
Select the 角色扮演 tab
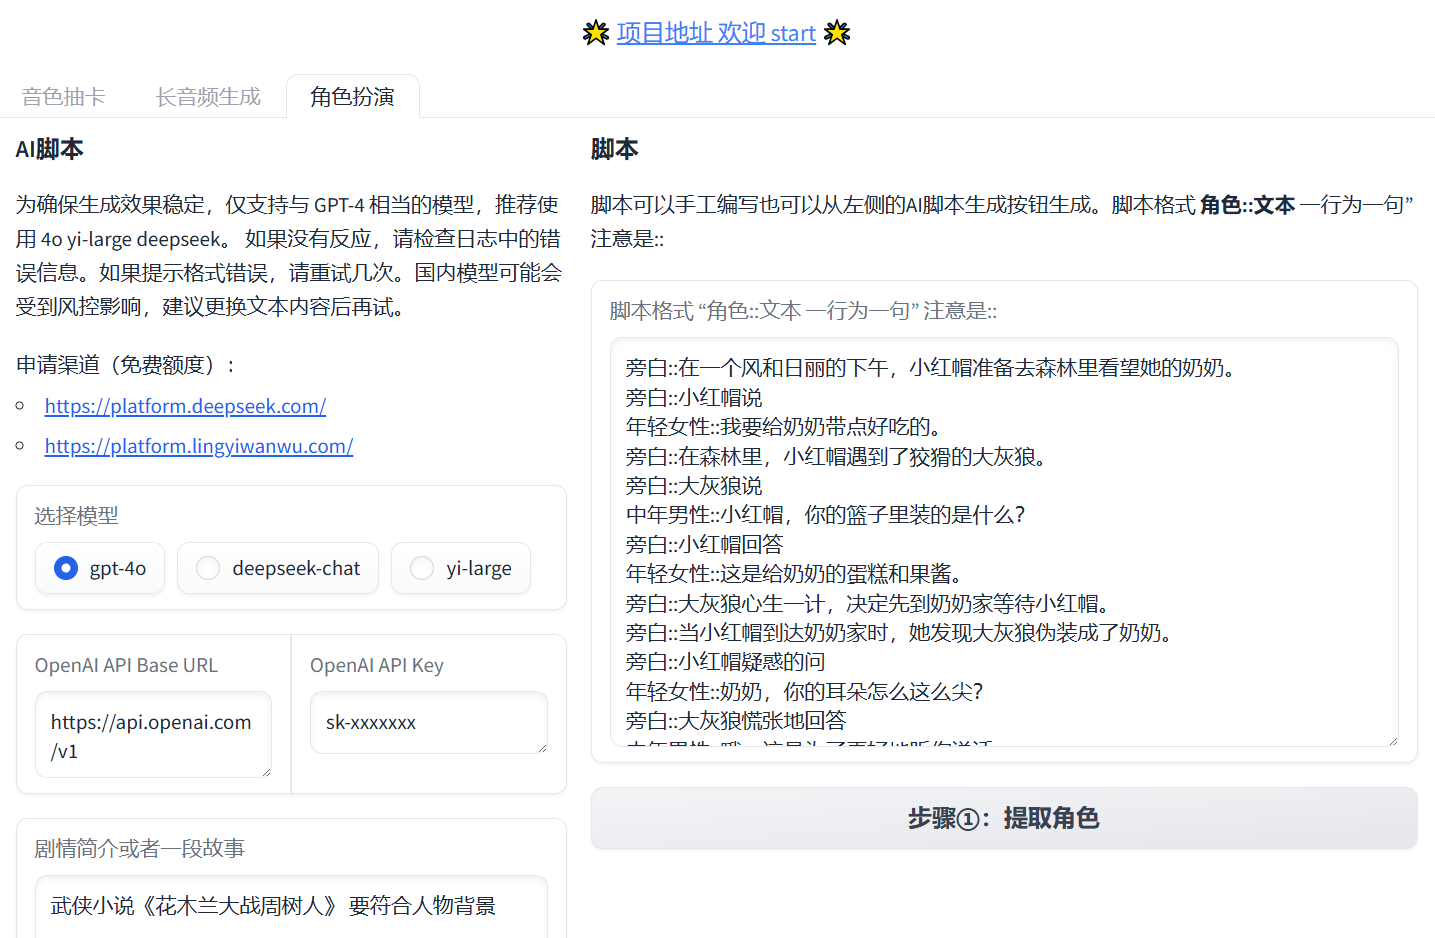[352, 96]
